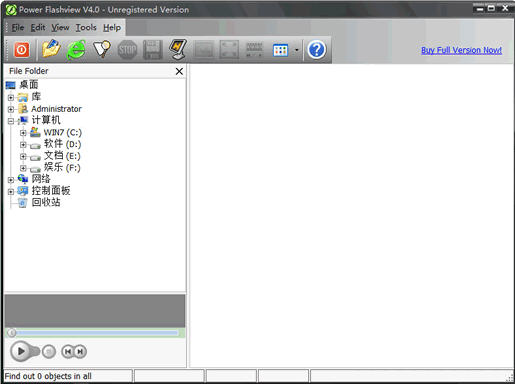Click the round play button
This screenshot has width=515, height=384.
(x=21, y=351)
